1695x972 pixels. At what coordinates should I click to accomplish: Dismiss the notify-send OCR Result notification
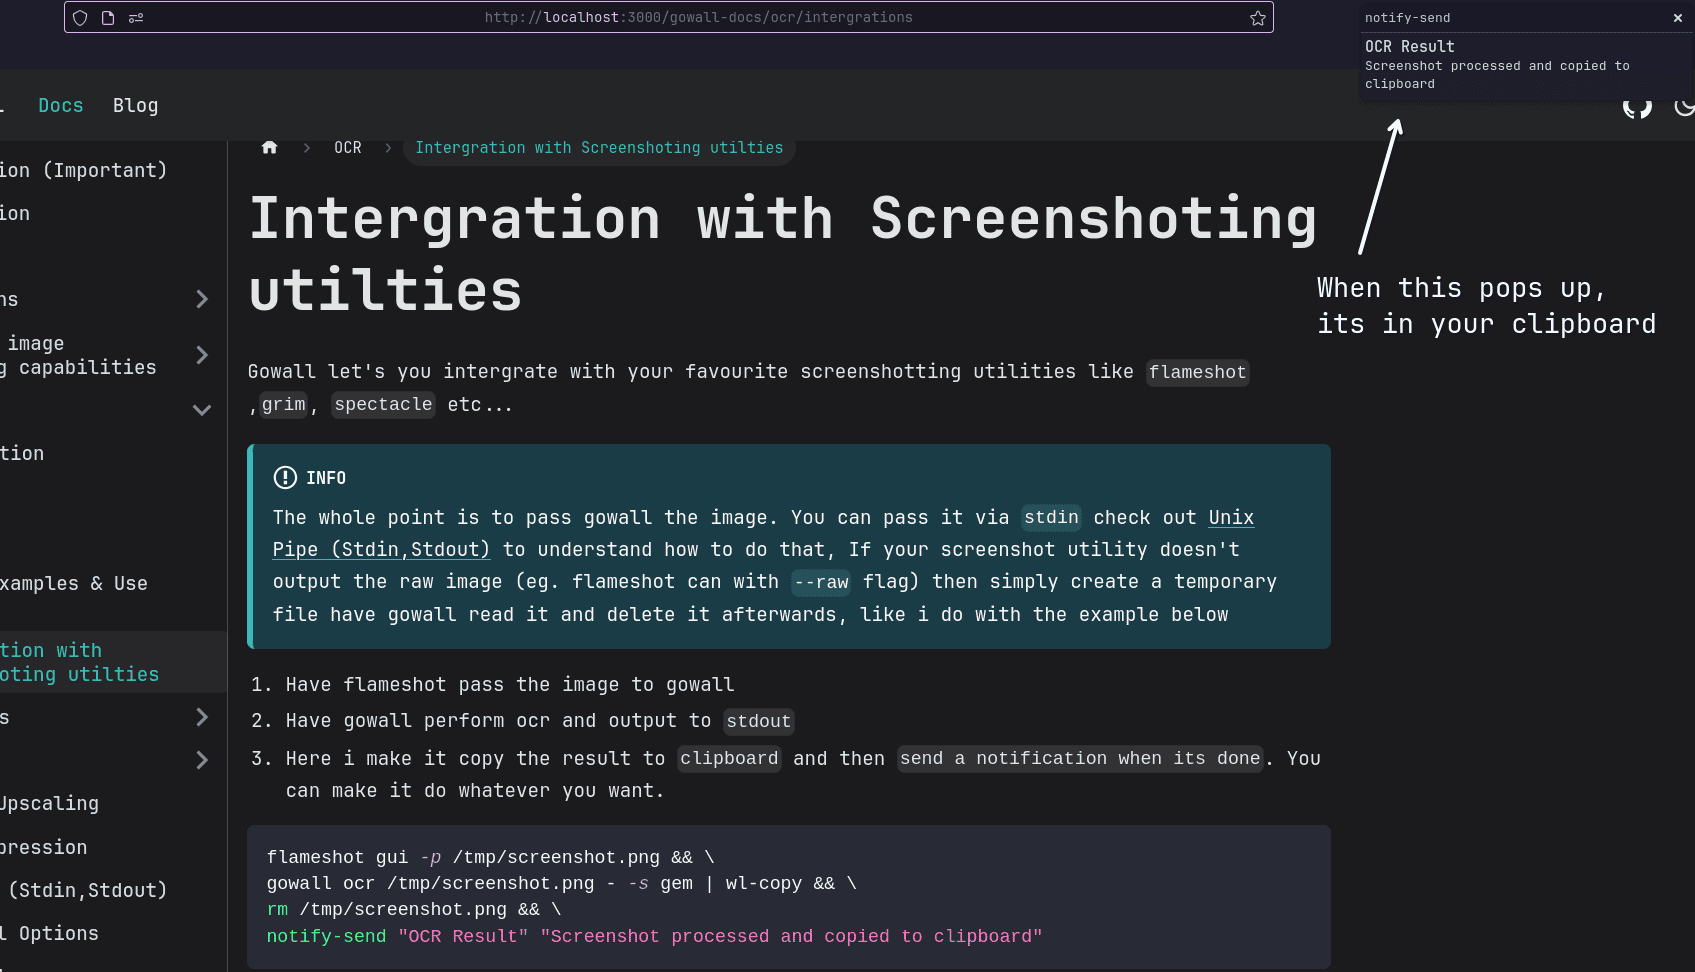pyautogui.click(x=1677, y=18)
